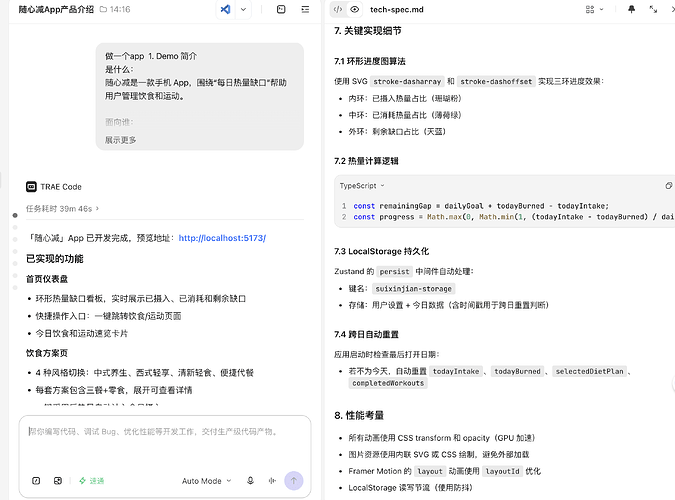Open the layout grid dropdown
This screenshot has width=675, height=500.
(594, 9)
